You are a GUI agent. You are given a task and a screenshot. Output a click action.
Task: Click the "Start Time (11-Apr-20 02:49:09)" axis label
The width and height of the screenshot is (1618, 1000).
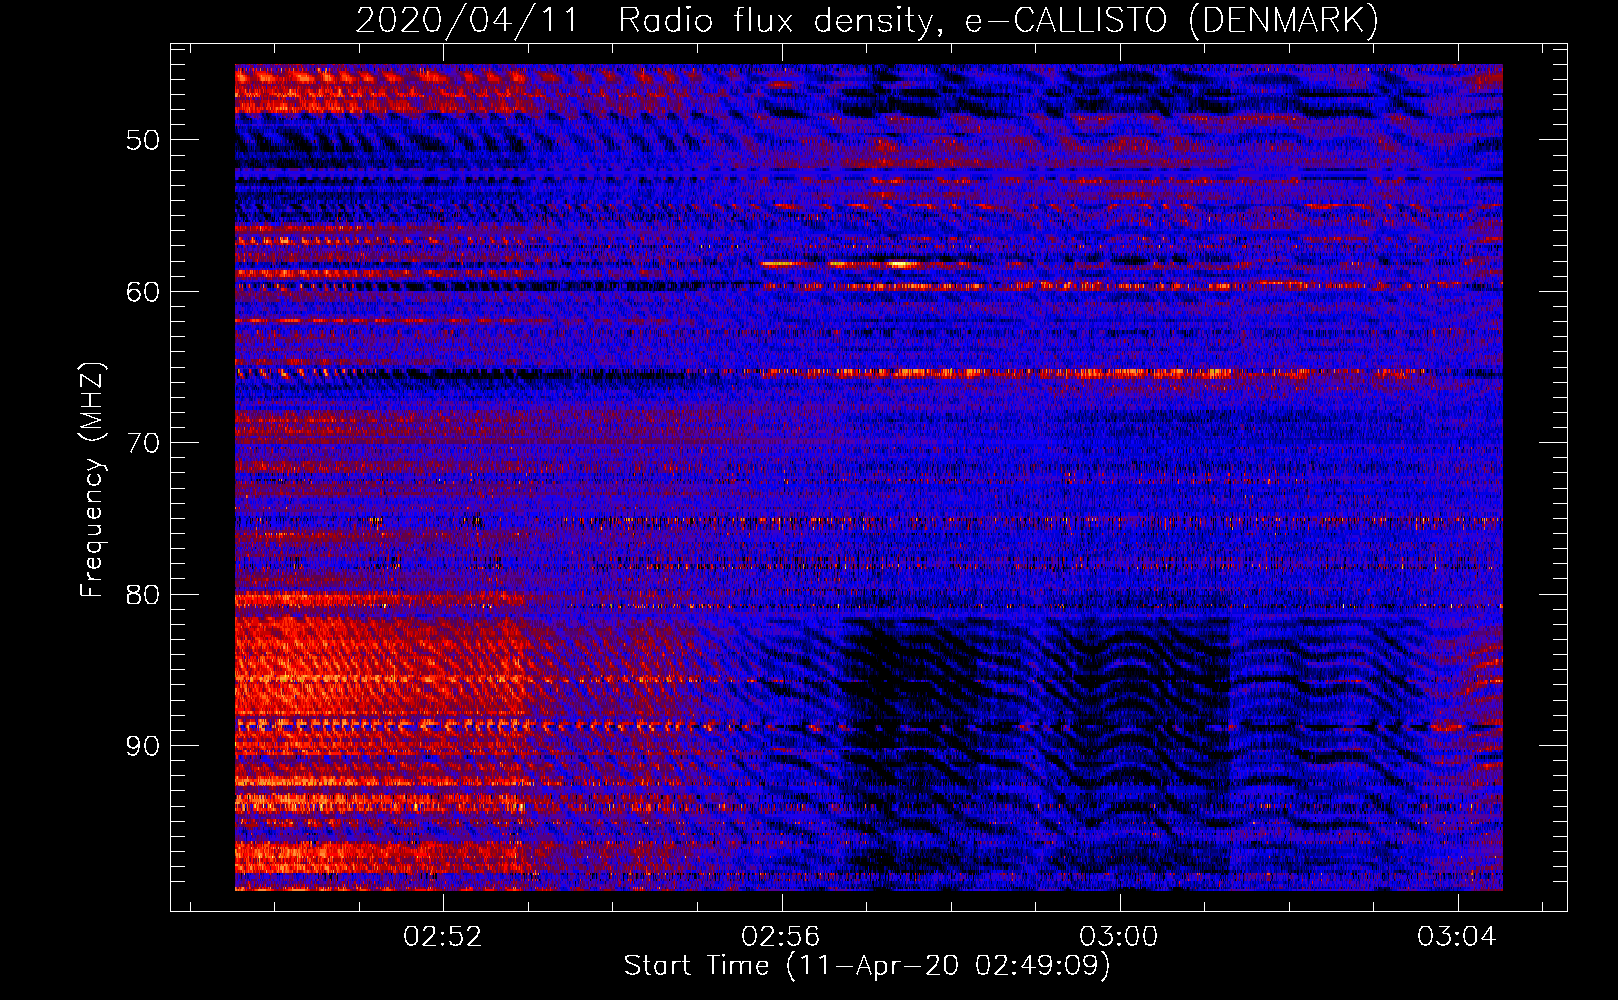click(867, 966)
